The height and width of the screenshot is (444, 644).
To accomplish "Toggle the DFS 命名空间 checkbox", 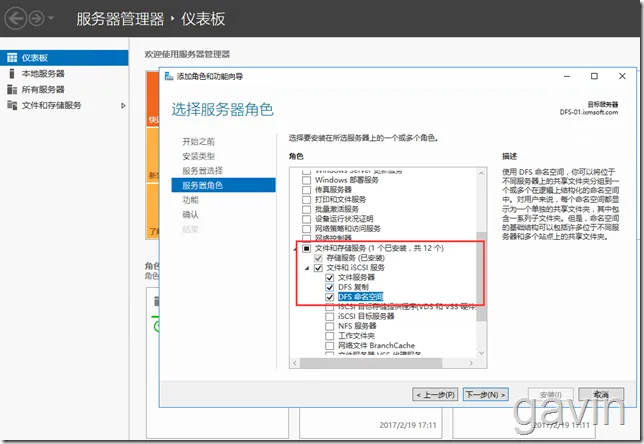I will (x=329, y=297).
